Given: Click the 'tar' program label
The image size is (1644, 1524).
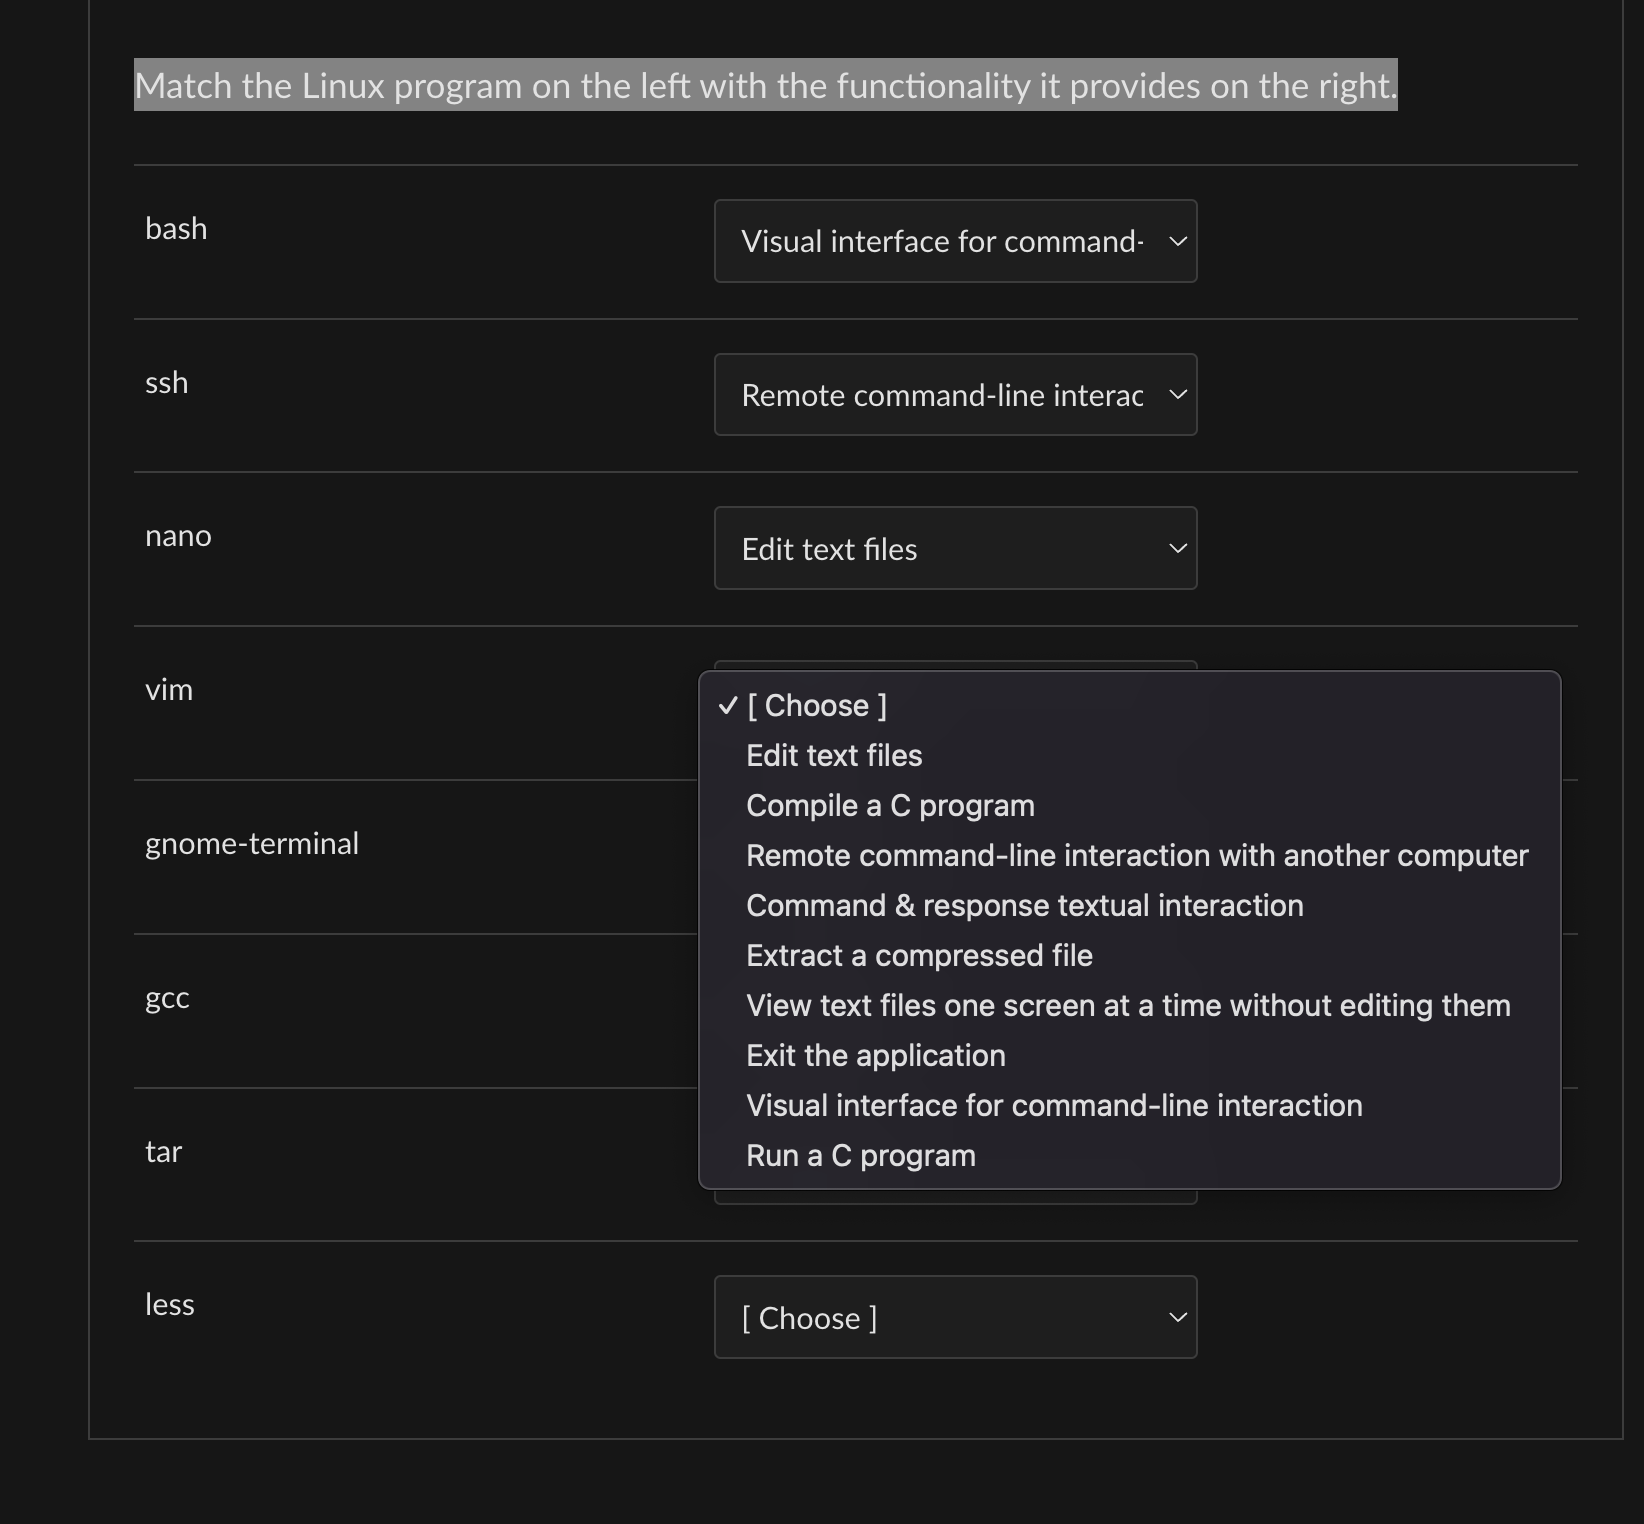Looking at the screenshot, I should point(163,1151).
